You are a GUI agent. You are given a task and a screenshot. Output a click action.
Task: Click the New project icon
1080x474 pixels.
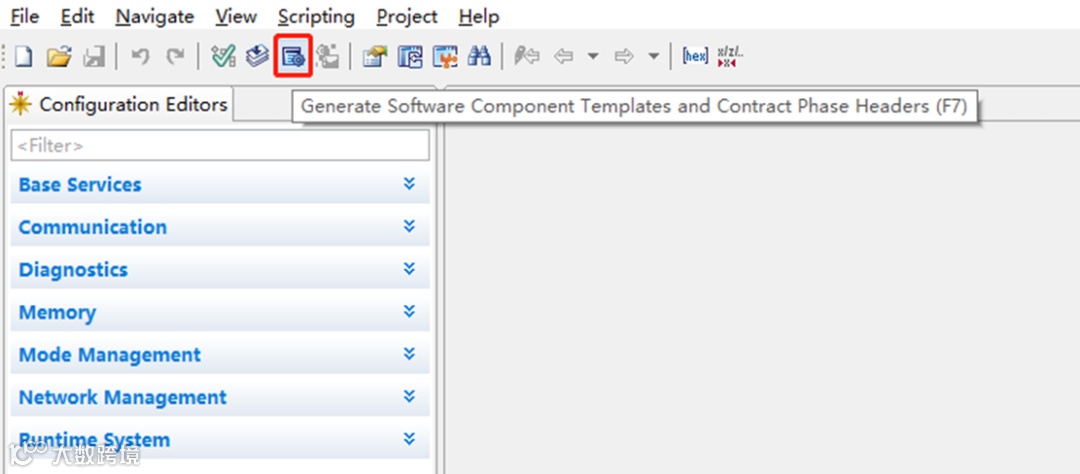pos(23,56)
